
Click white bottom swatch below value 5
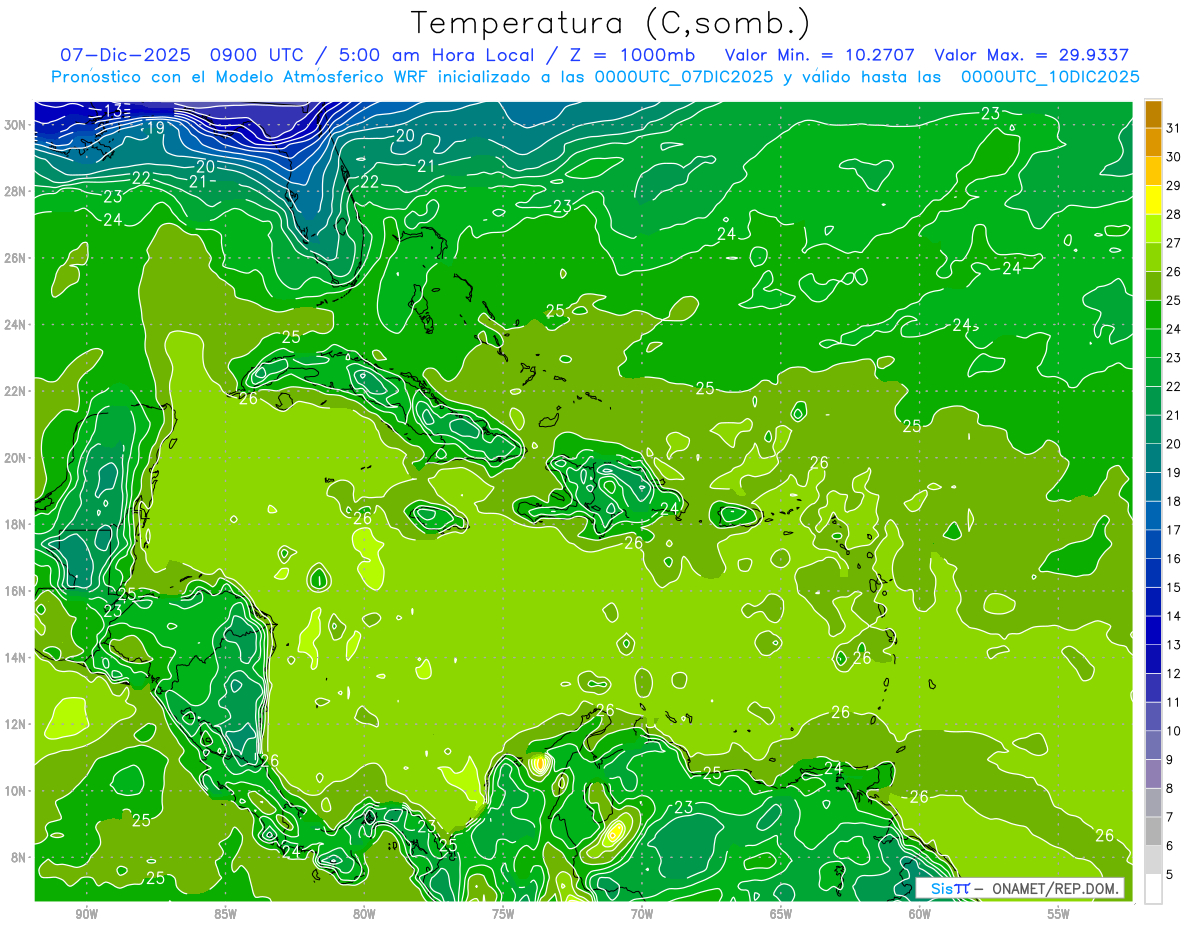(1153, 889)
